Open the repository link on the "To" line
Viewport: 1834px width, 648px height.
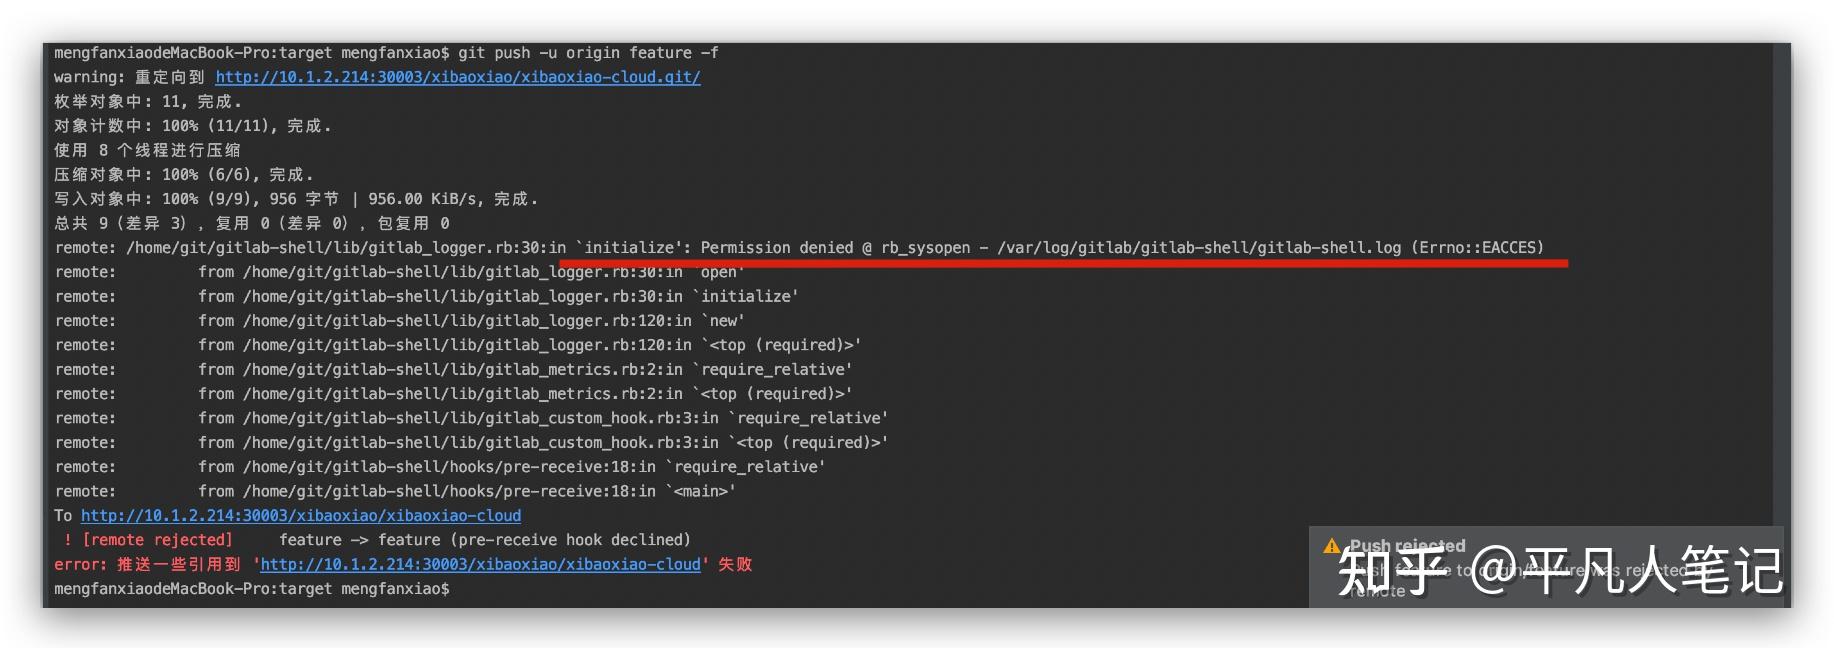pyautogui.click(x=301, y=516)
